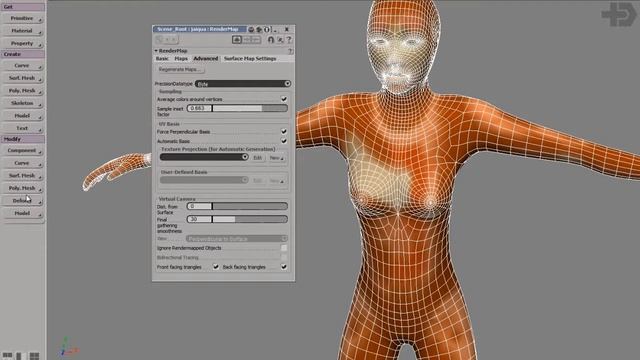Image resolution: width=640 pixels, height=360 pixels.
Task: Toggle Force Perpendicular Basis checkbox
Action: pos(284,131)
